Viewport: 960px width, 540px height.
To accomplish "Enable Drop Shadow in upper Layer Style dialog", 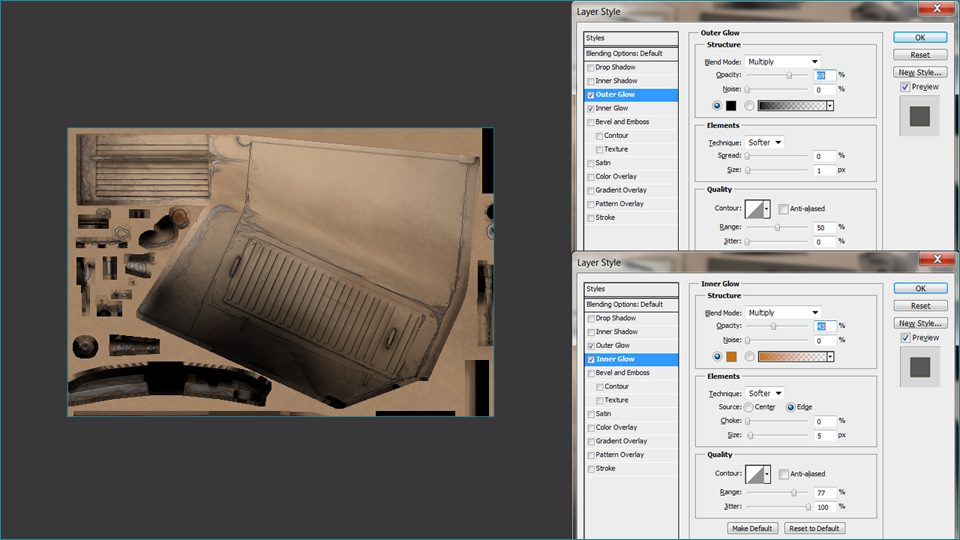I will click(x=591, y=67).
